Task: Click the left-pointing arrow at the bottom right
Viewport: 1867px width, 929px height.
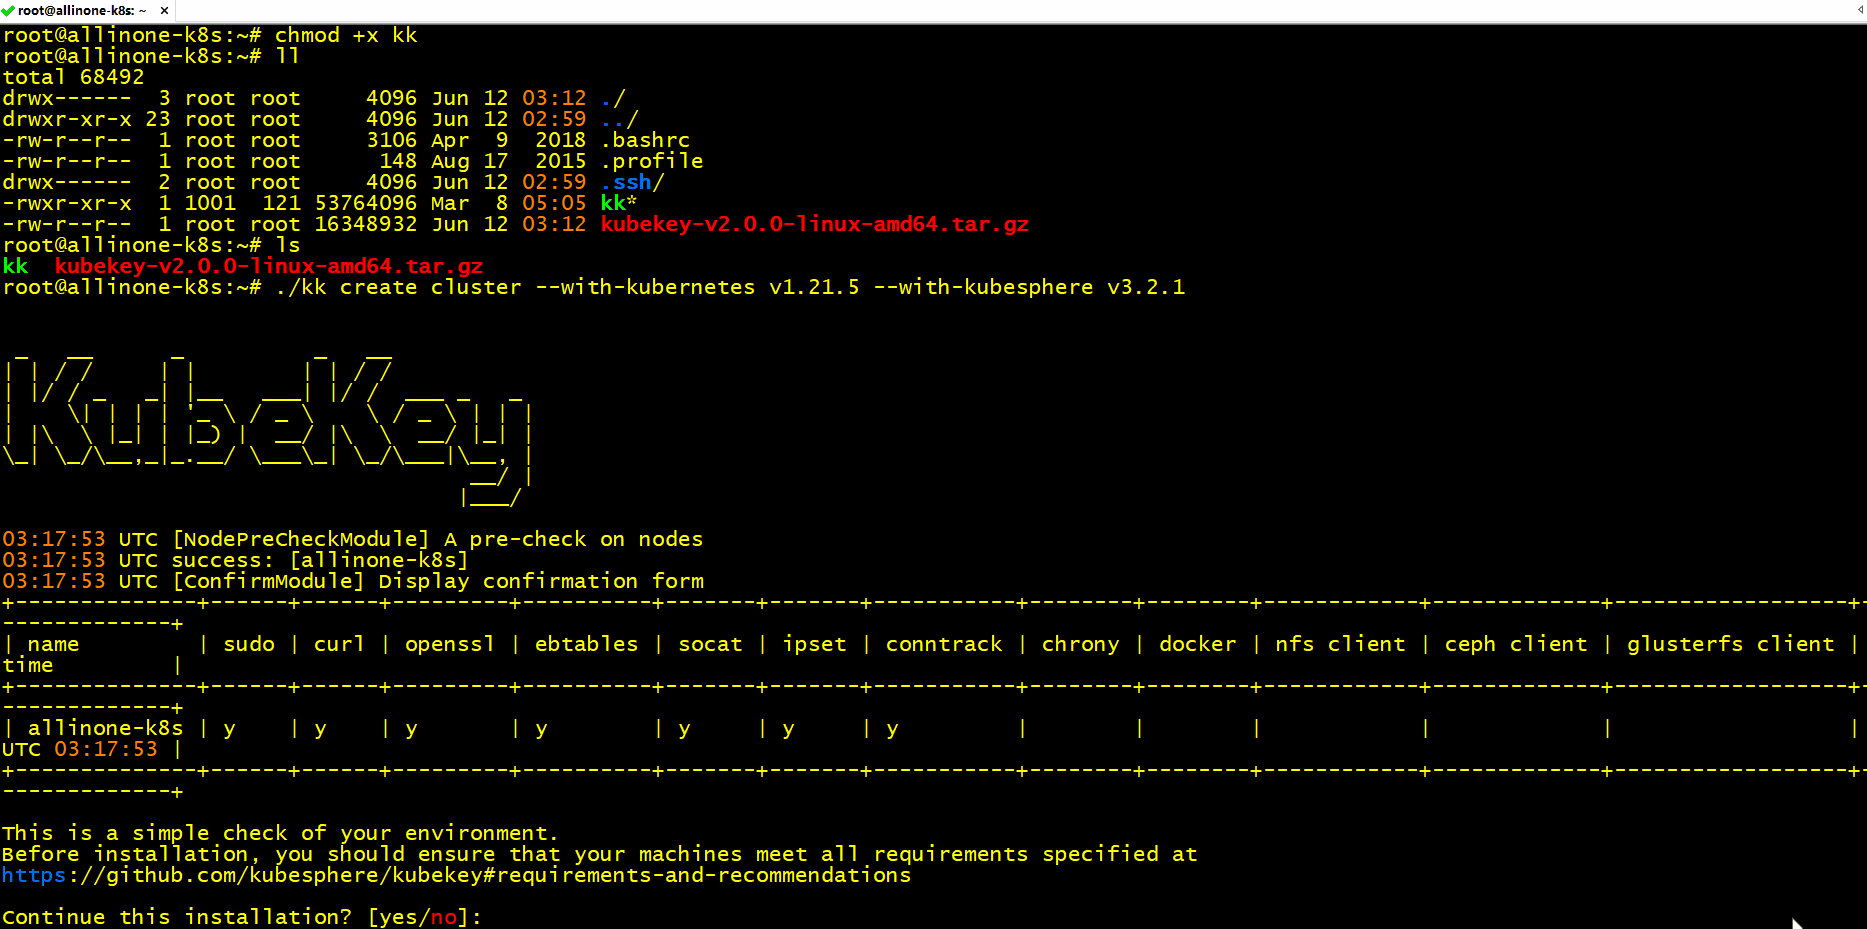Action: pos(1797,919)
